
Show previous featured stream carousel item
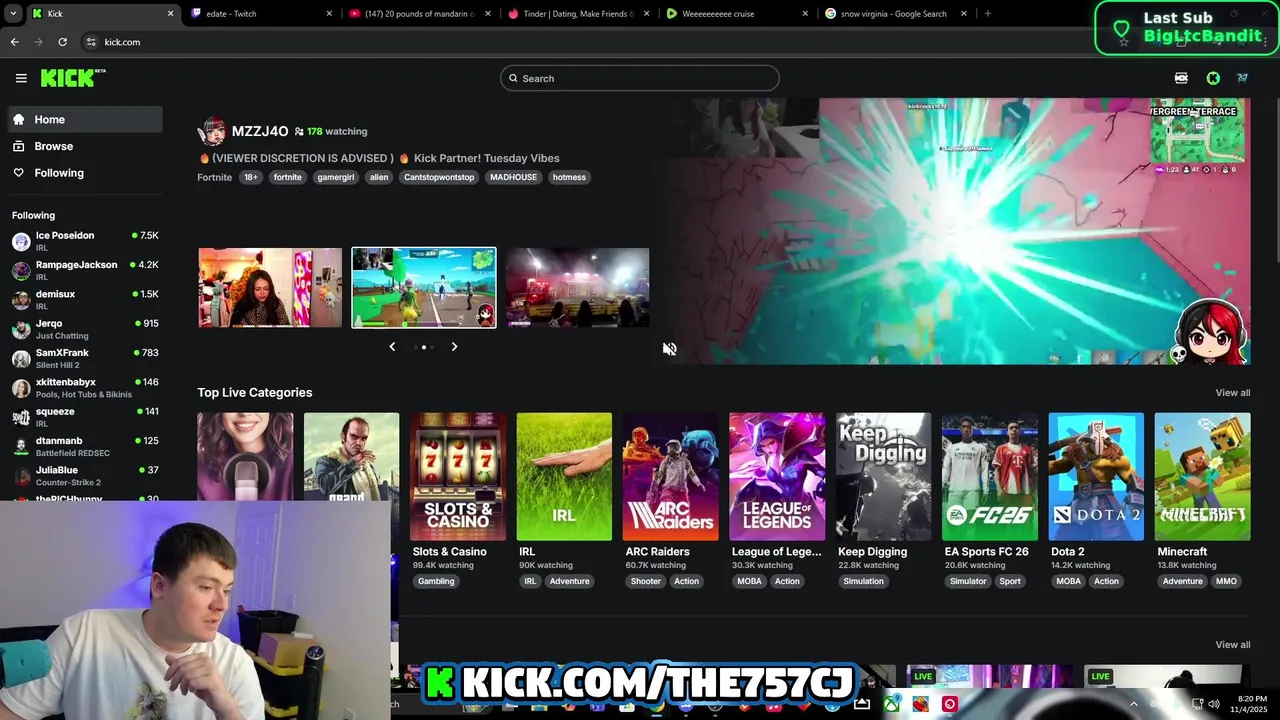coord(392,347)
